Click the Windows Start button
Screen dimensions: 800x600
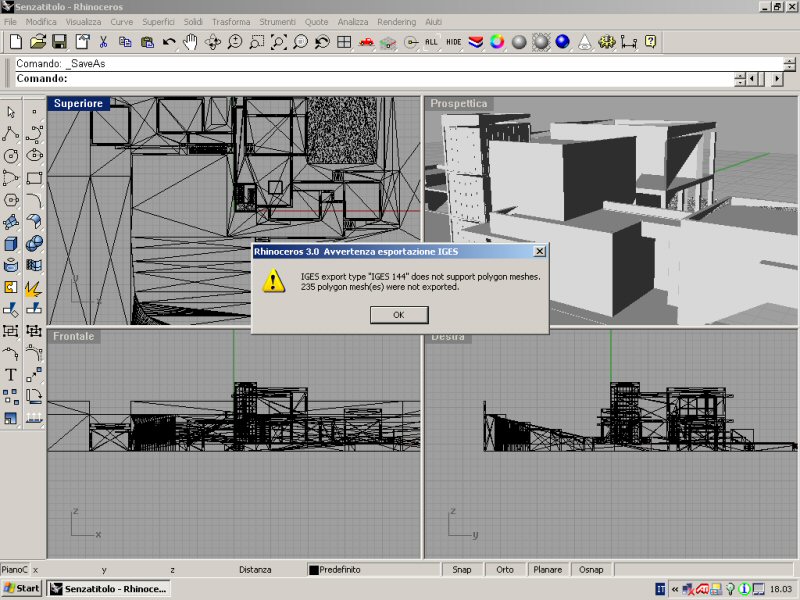pyautogui.click(x=21, y=588)
